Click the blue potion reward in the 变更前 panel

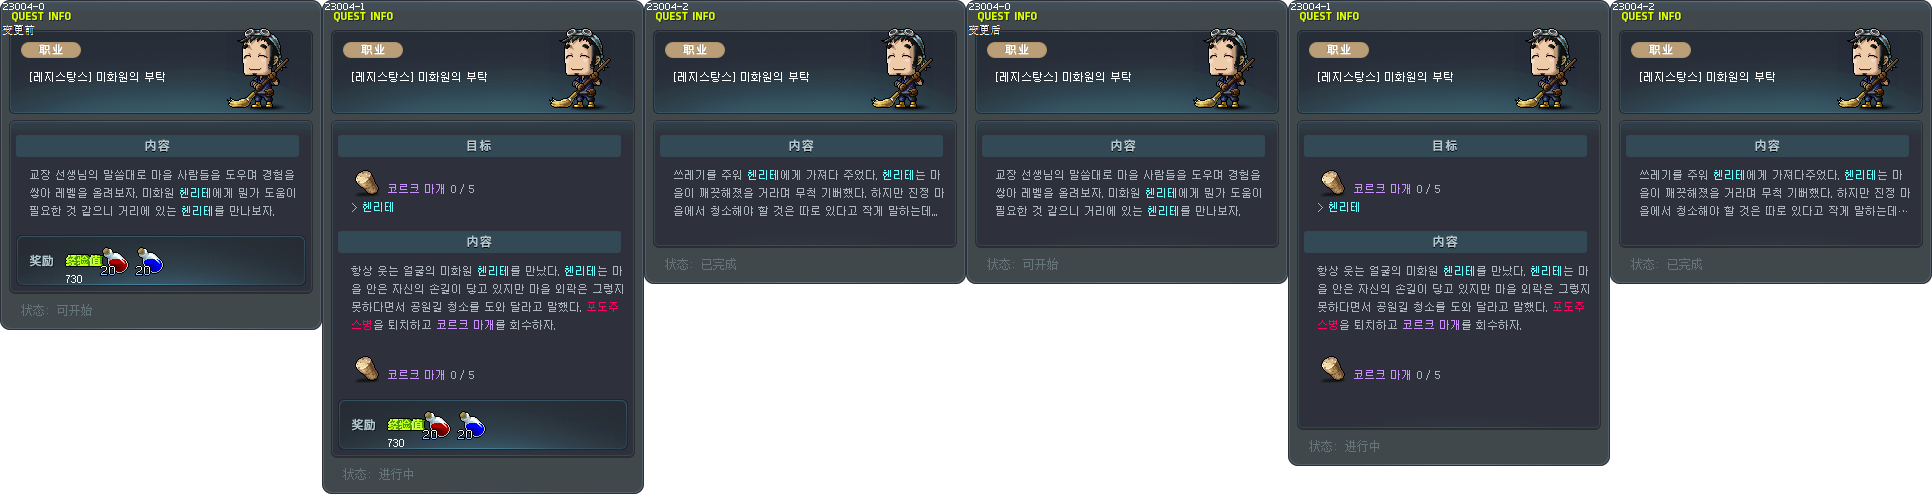click(x=149, y=262)
